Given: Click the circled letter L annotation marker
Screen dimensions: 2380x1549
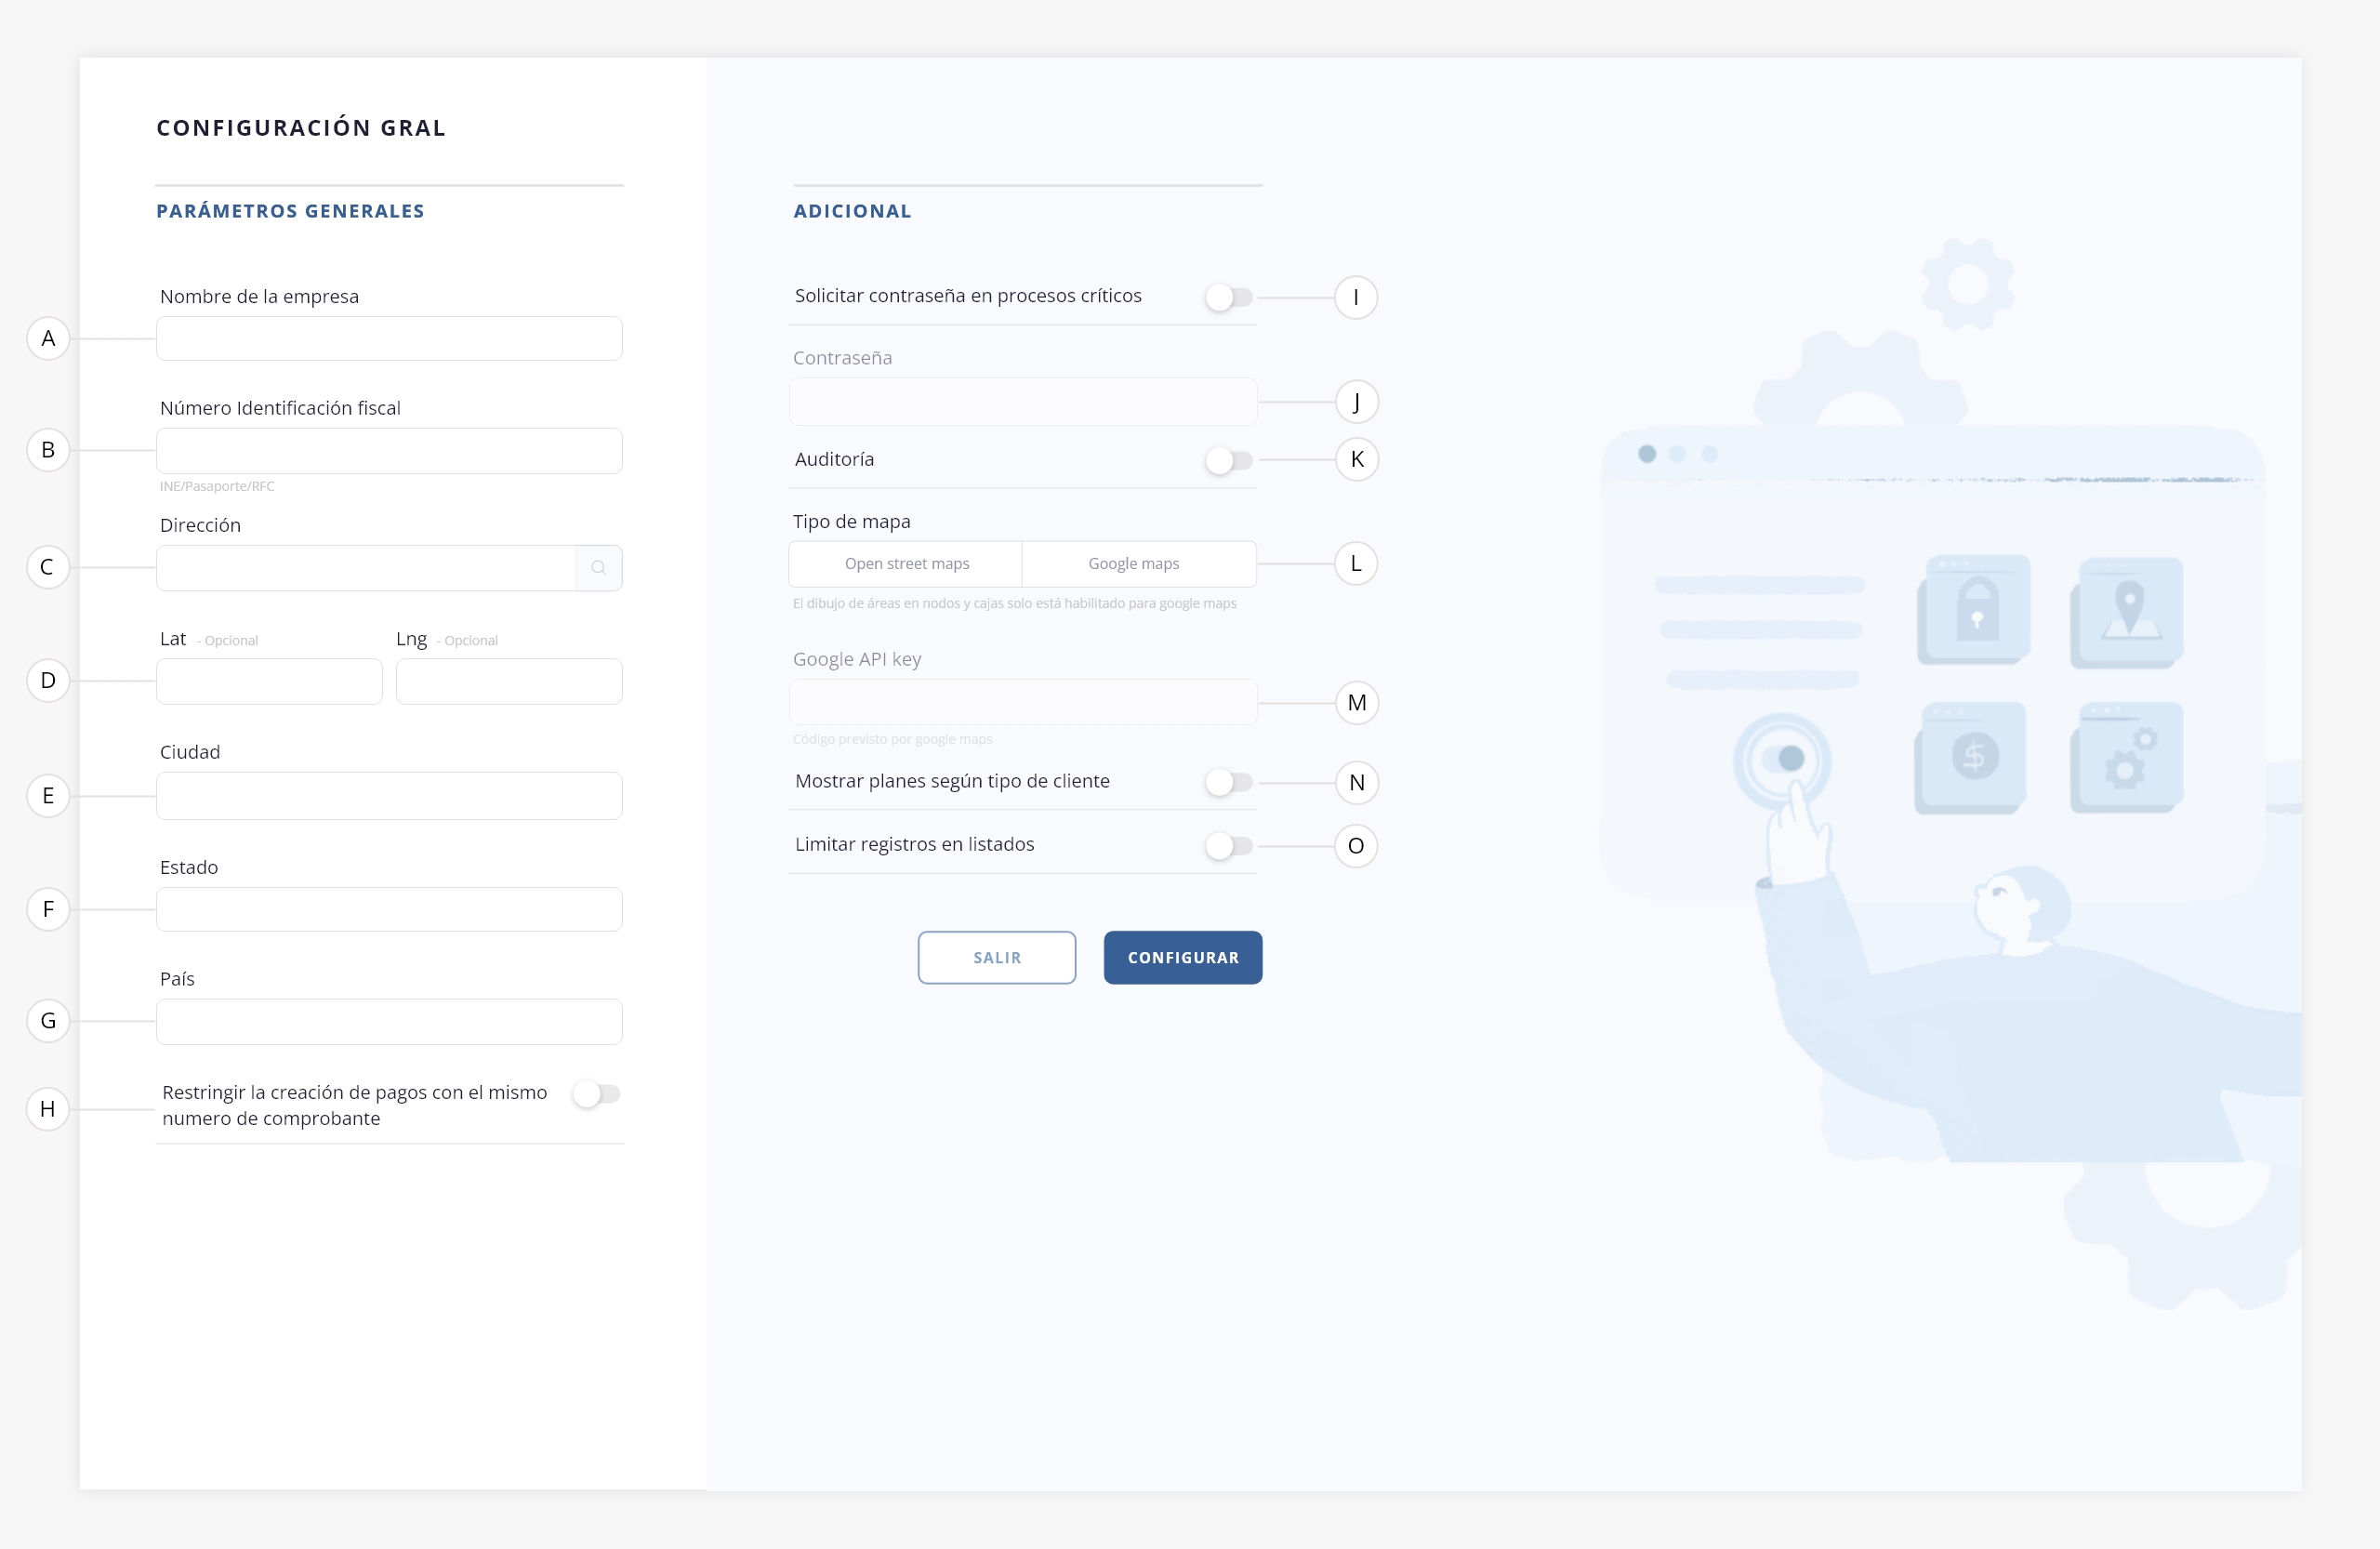Looking at the screenshot, I should tap(1356, 563).
